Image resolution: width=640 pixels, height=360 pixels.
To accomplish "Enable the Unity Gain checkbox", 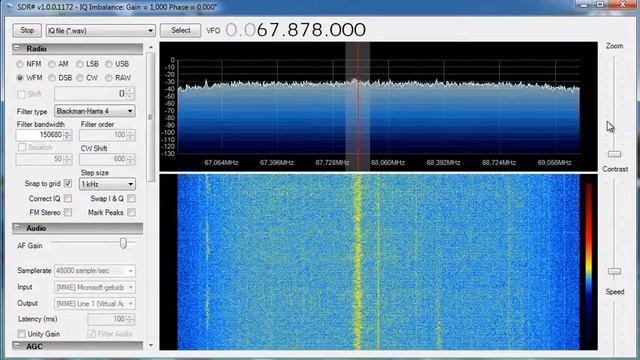I will coord(21,334).
